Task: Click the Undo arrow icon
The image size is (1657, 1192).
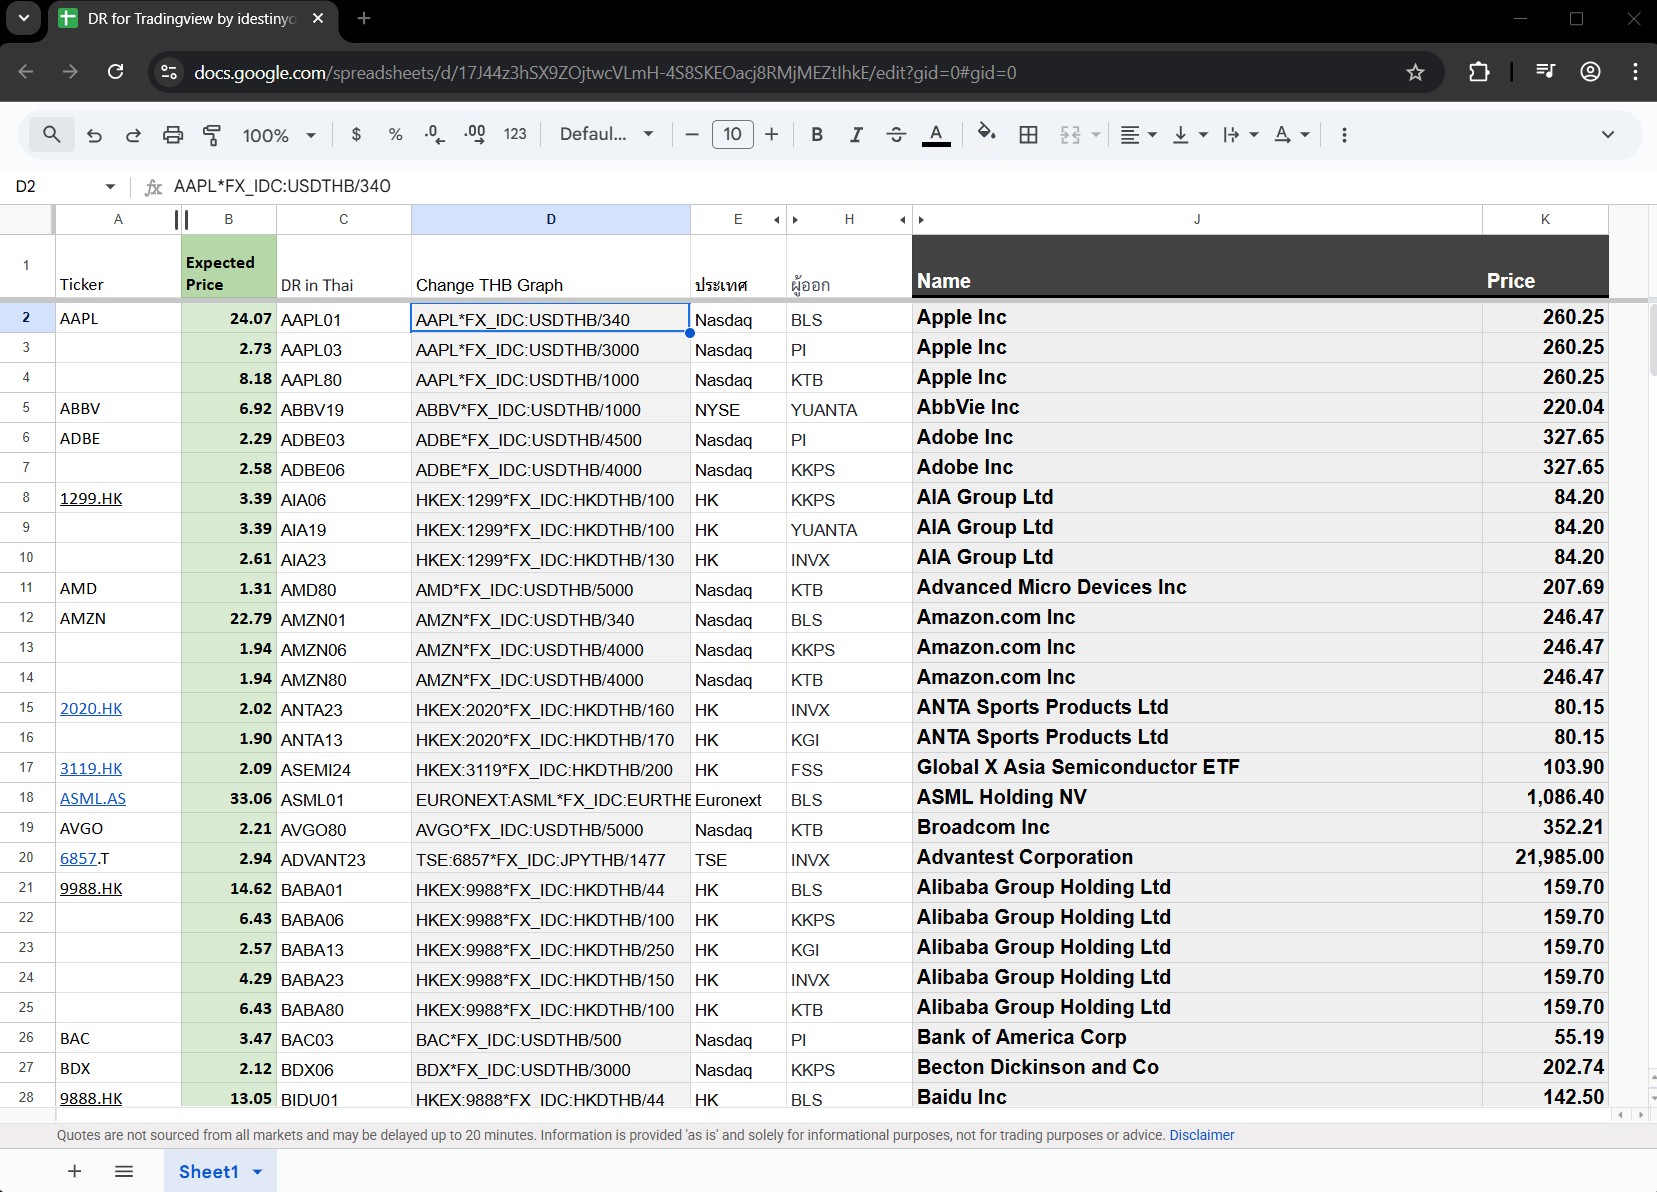Action: [x=94, y=135]
